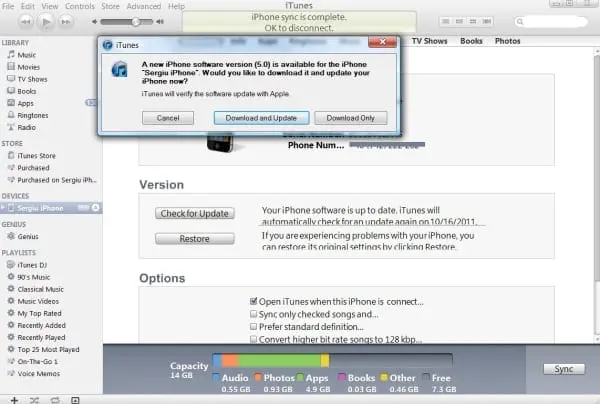This screenshot has width=600, height=404.
Task: Click the main vertical scrollbar
Action: [597, 168]
